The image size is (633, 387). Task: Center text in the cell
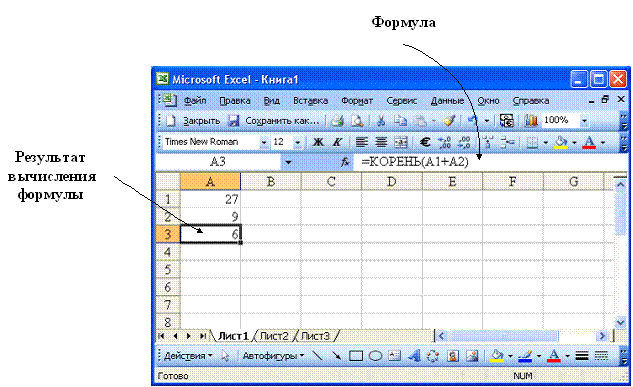click(x=381, y=142)
